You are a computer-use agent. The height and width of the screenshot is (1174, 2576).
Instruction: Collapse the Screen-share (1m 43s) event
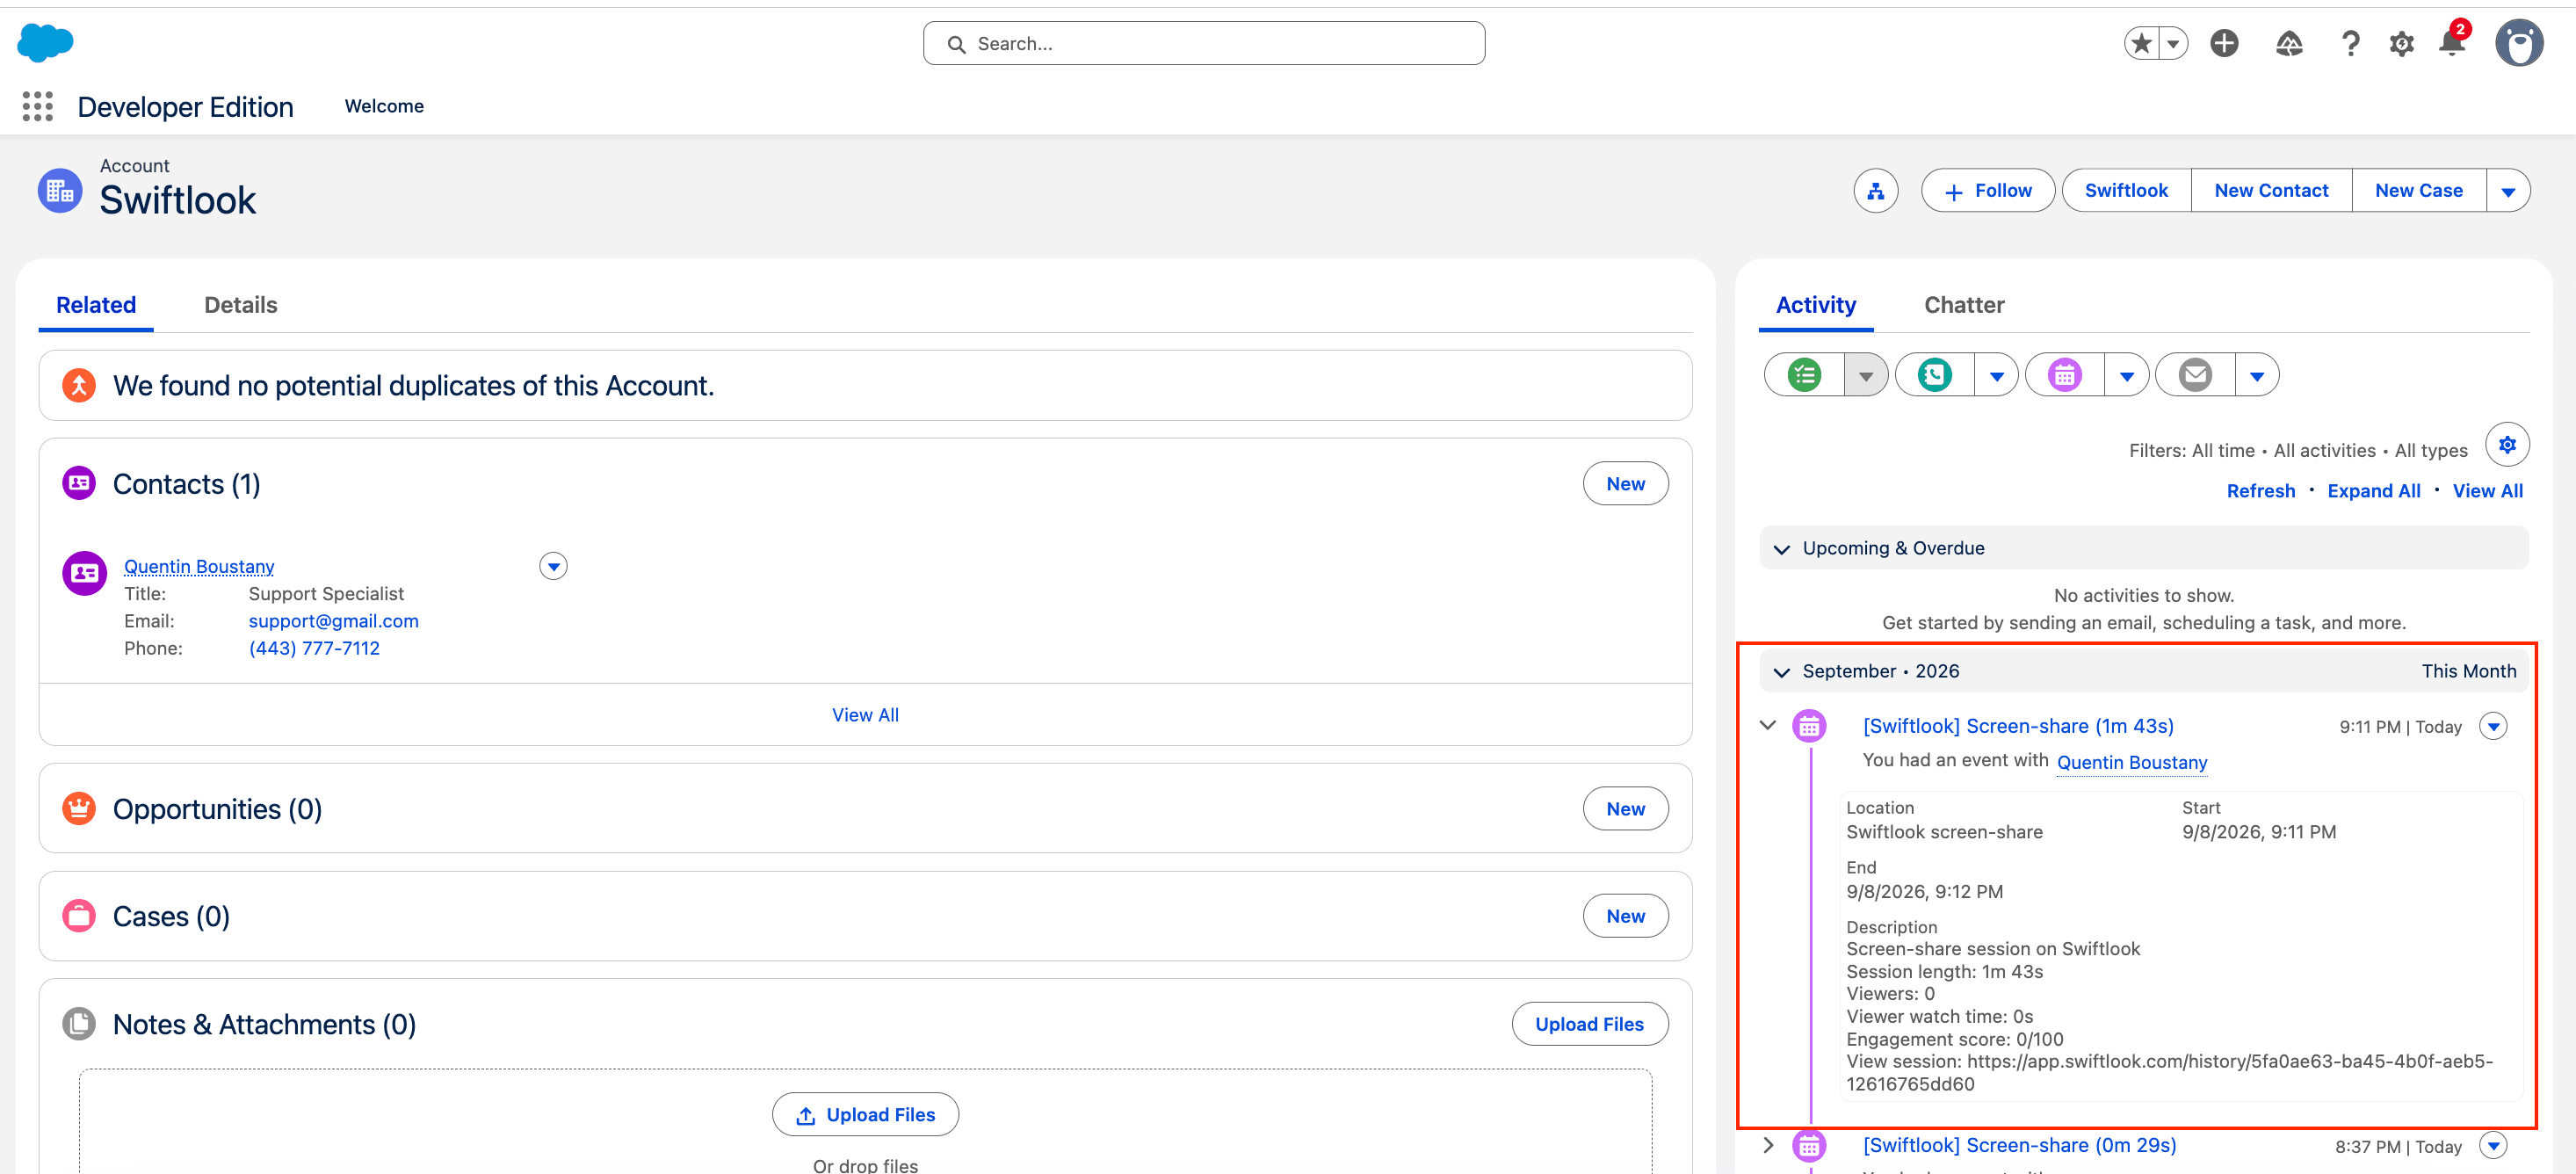tap(1768, 725)
